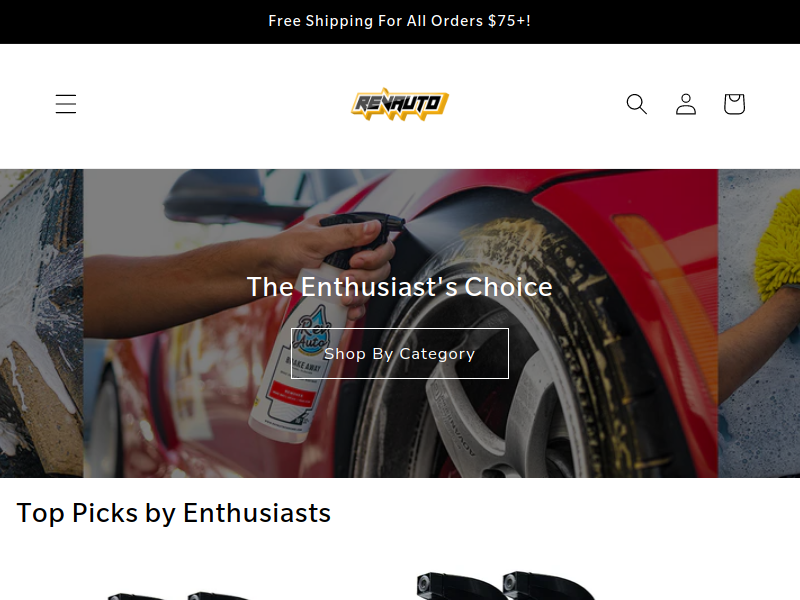Screen dimensions: 800x600
Task: Click the Shop By Category button
Action: point(399,354)
